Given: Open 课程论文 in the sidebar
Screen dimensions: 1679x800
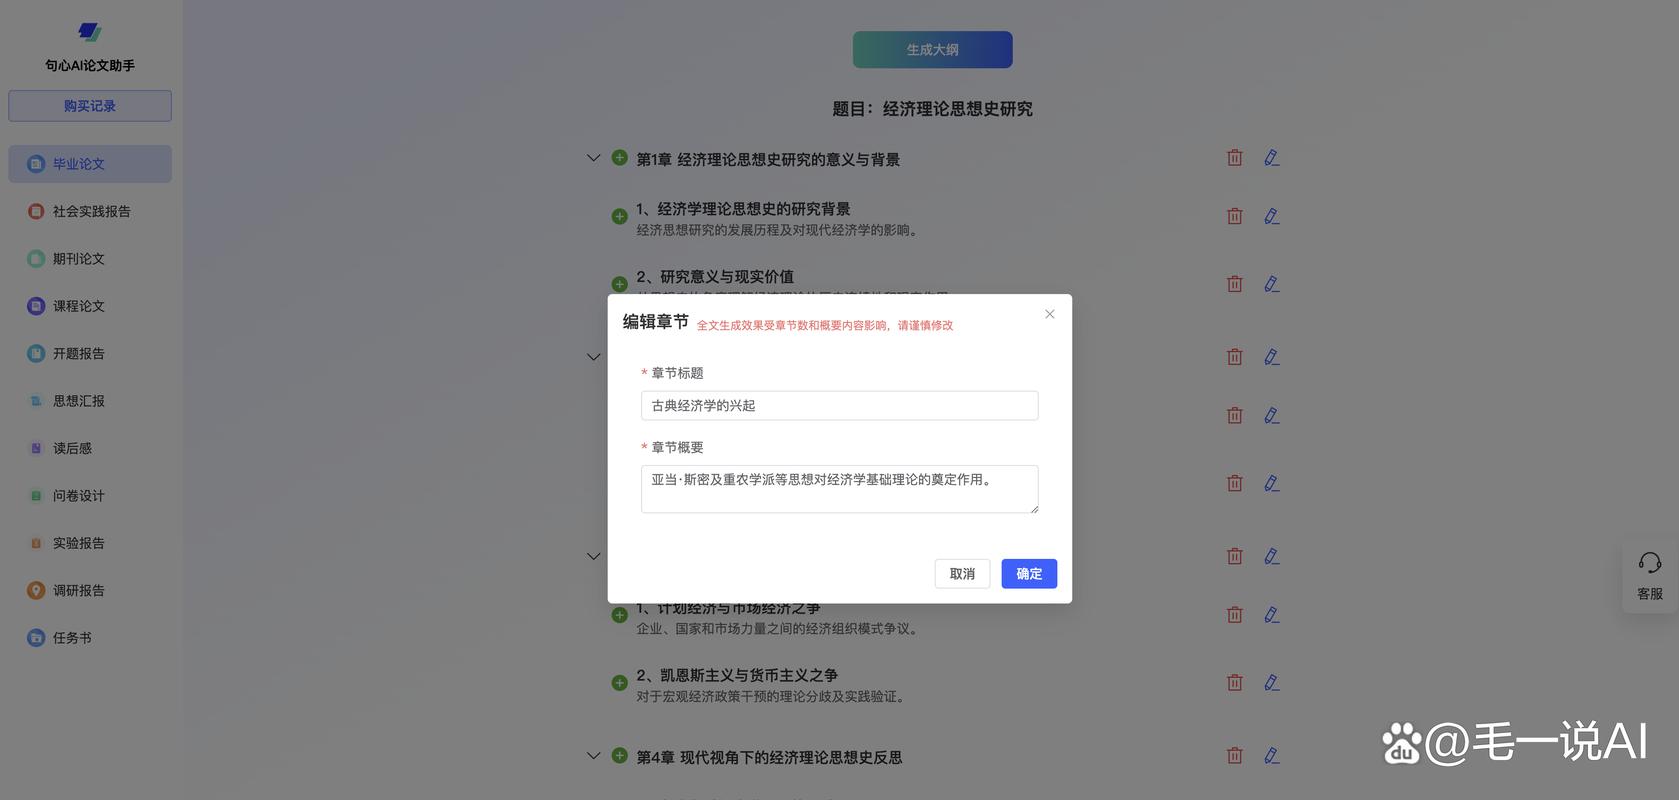Looking at the screenshot, I should click(90, 306).
